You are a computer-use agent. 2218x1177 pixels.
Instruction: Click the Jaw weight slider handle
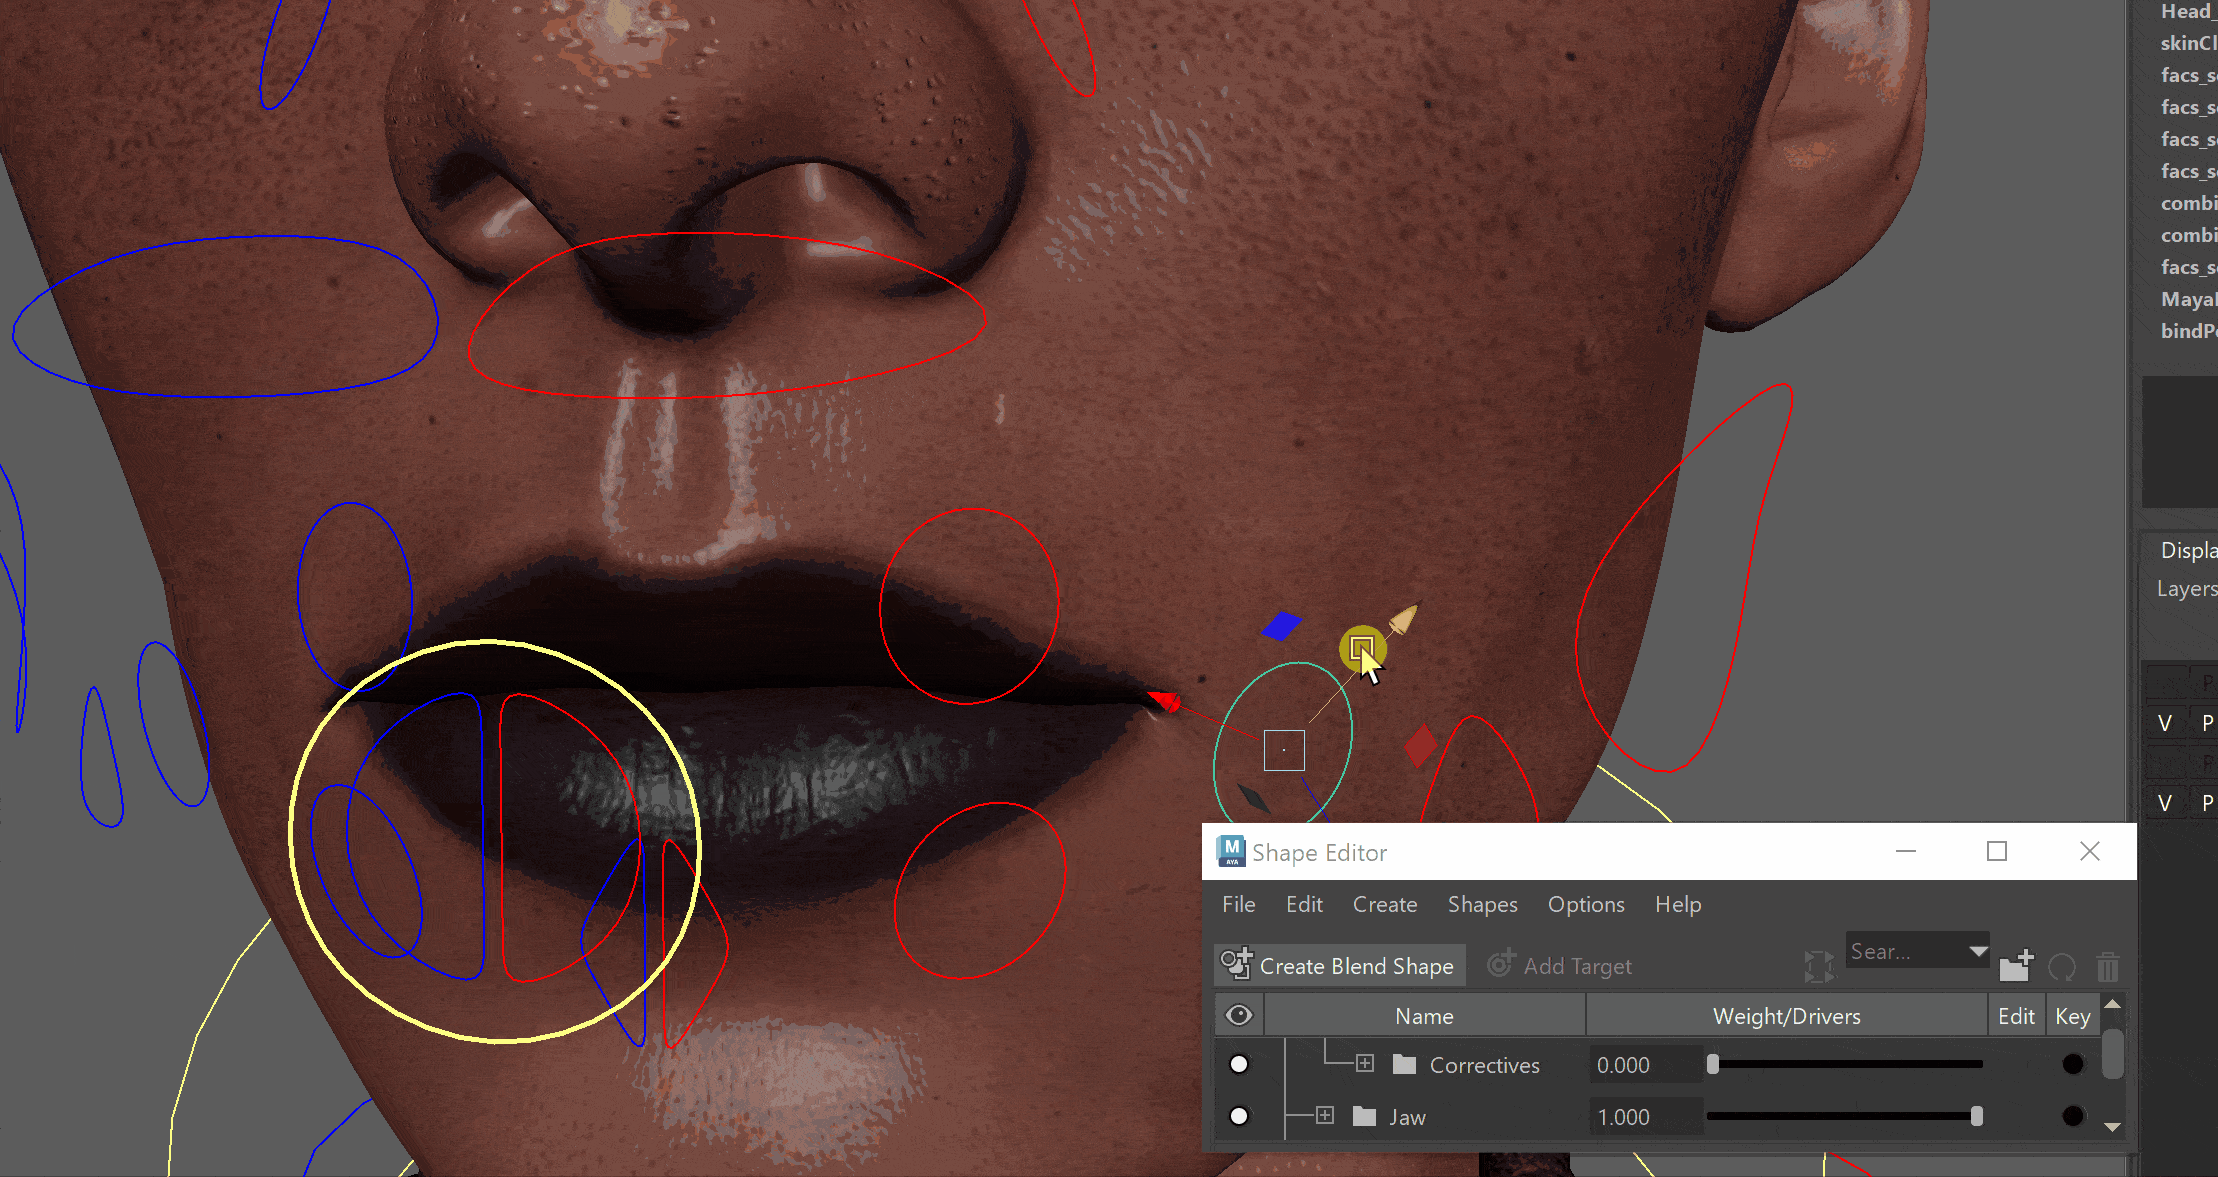[x=1976, y=1116]
